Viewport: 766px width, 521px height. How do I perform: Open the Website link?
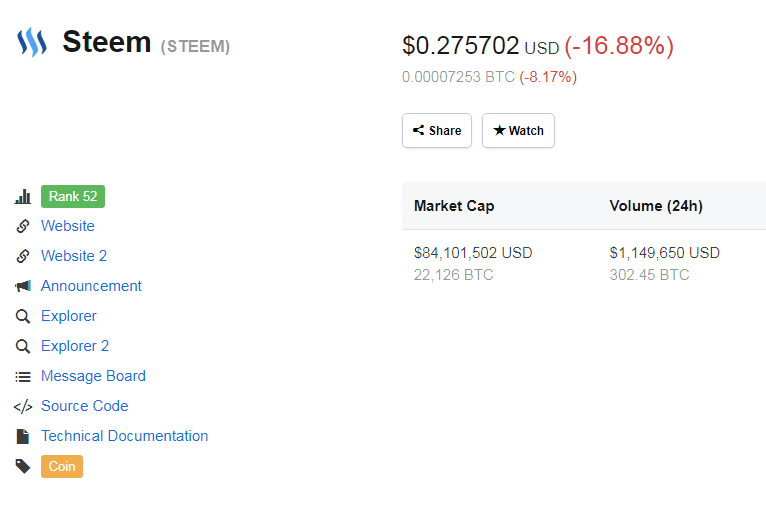68,226
